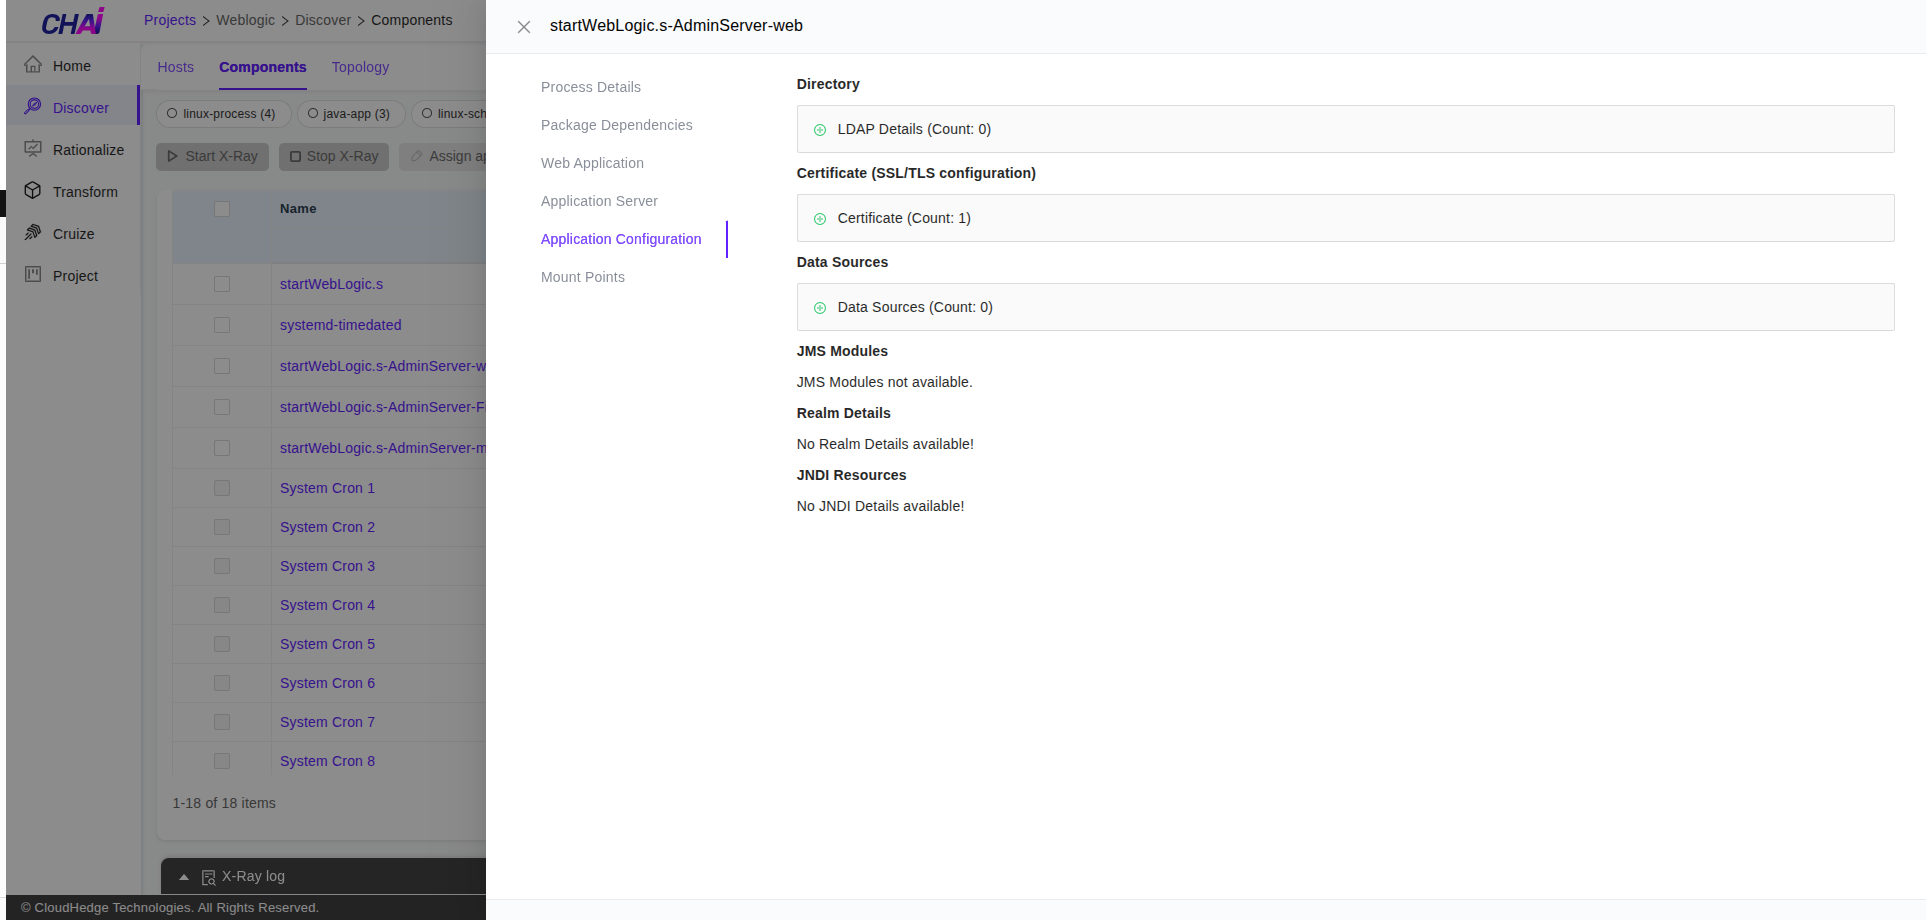Click the X-Ray log icon
1926x920 pixels.
(x=209, y=876)
